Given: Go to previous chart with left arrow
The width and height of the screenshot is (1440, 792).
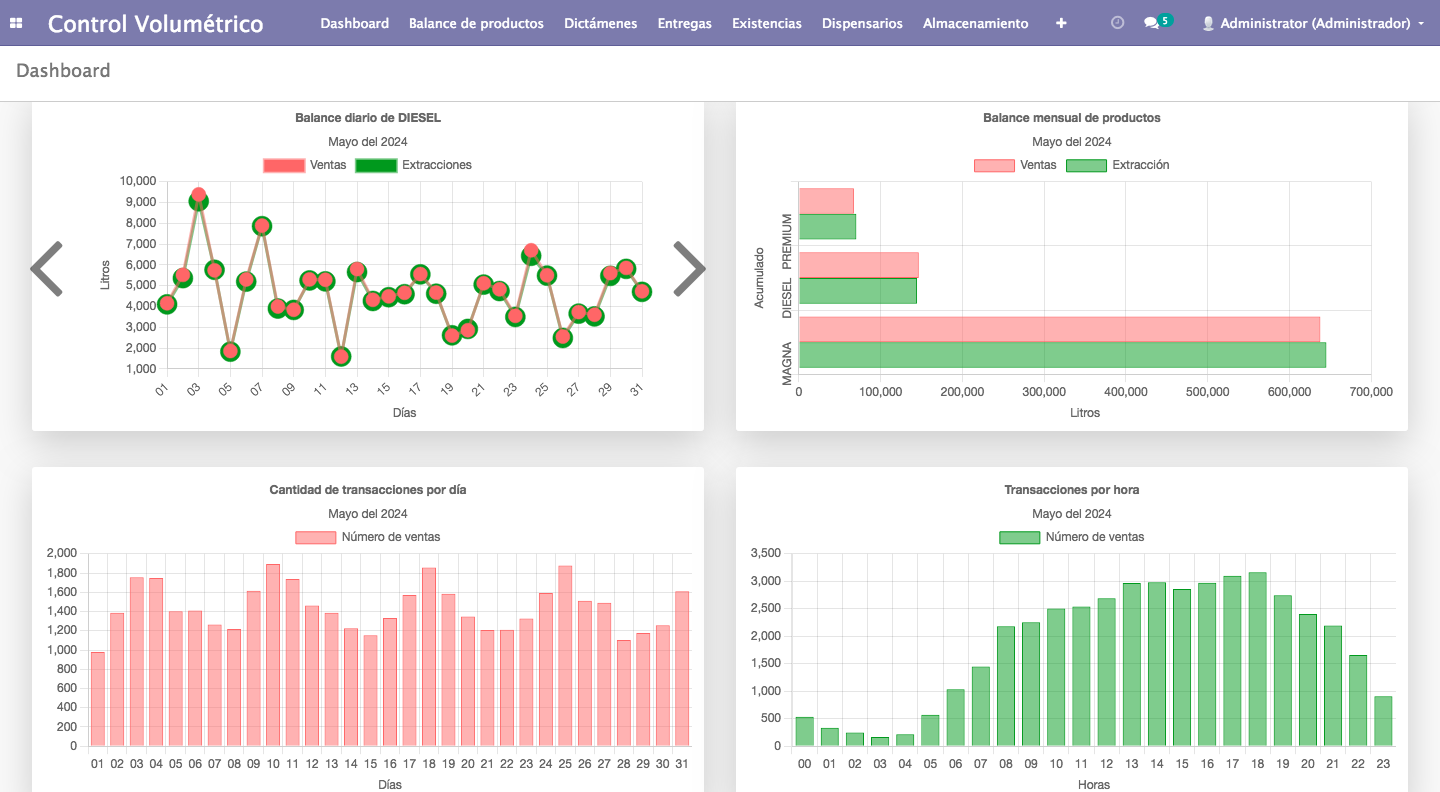Looking at the screenshot, I should 47,269.
